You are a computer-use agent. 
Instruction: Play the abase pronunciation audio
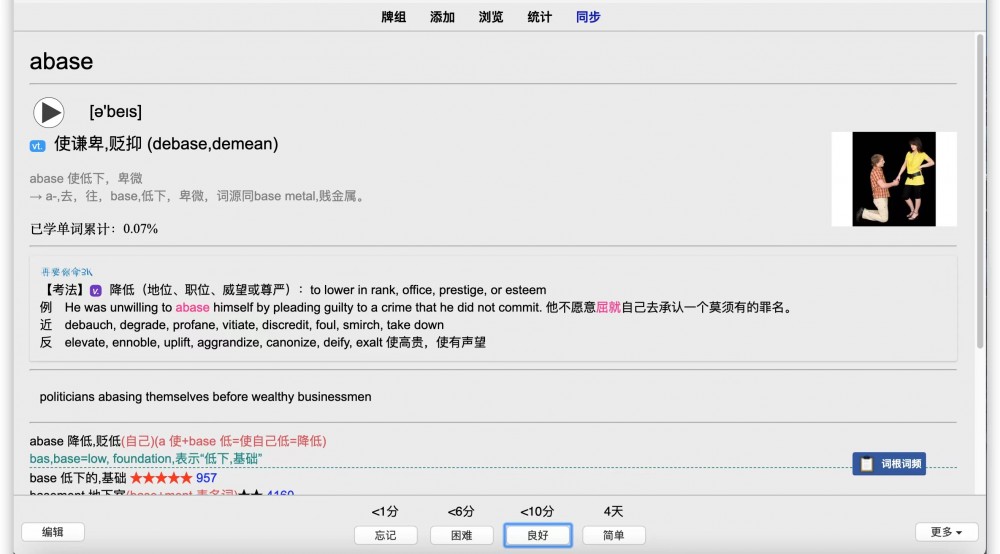tap(48, 113)
